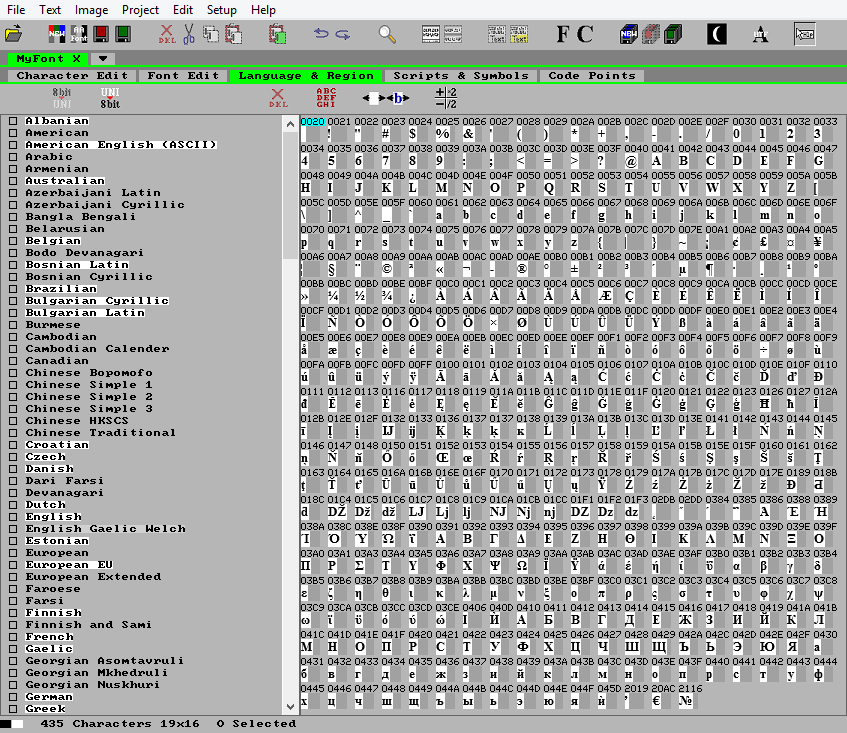
Task: Check the French language checkbox
Action: (13, 636)
